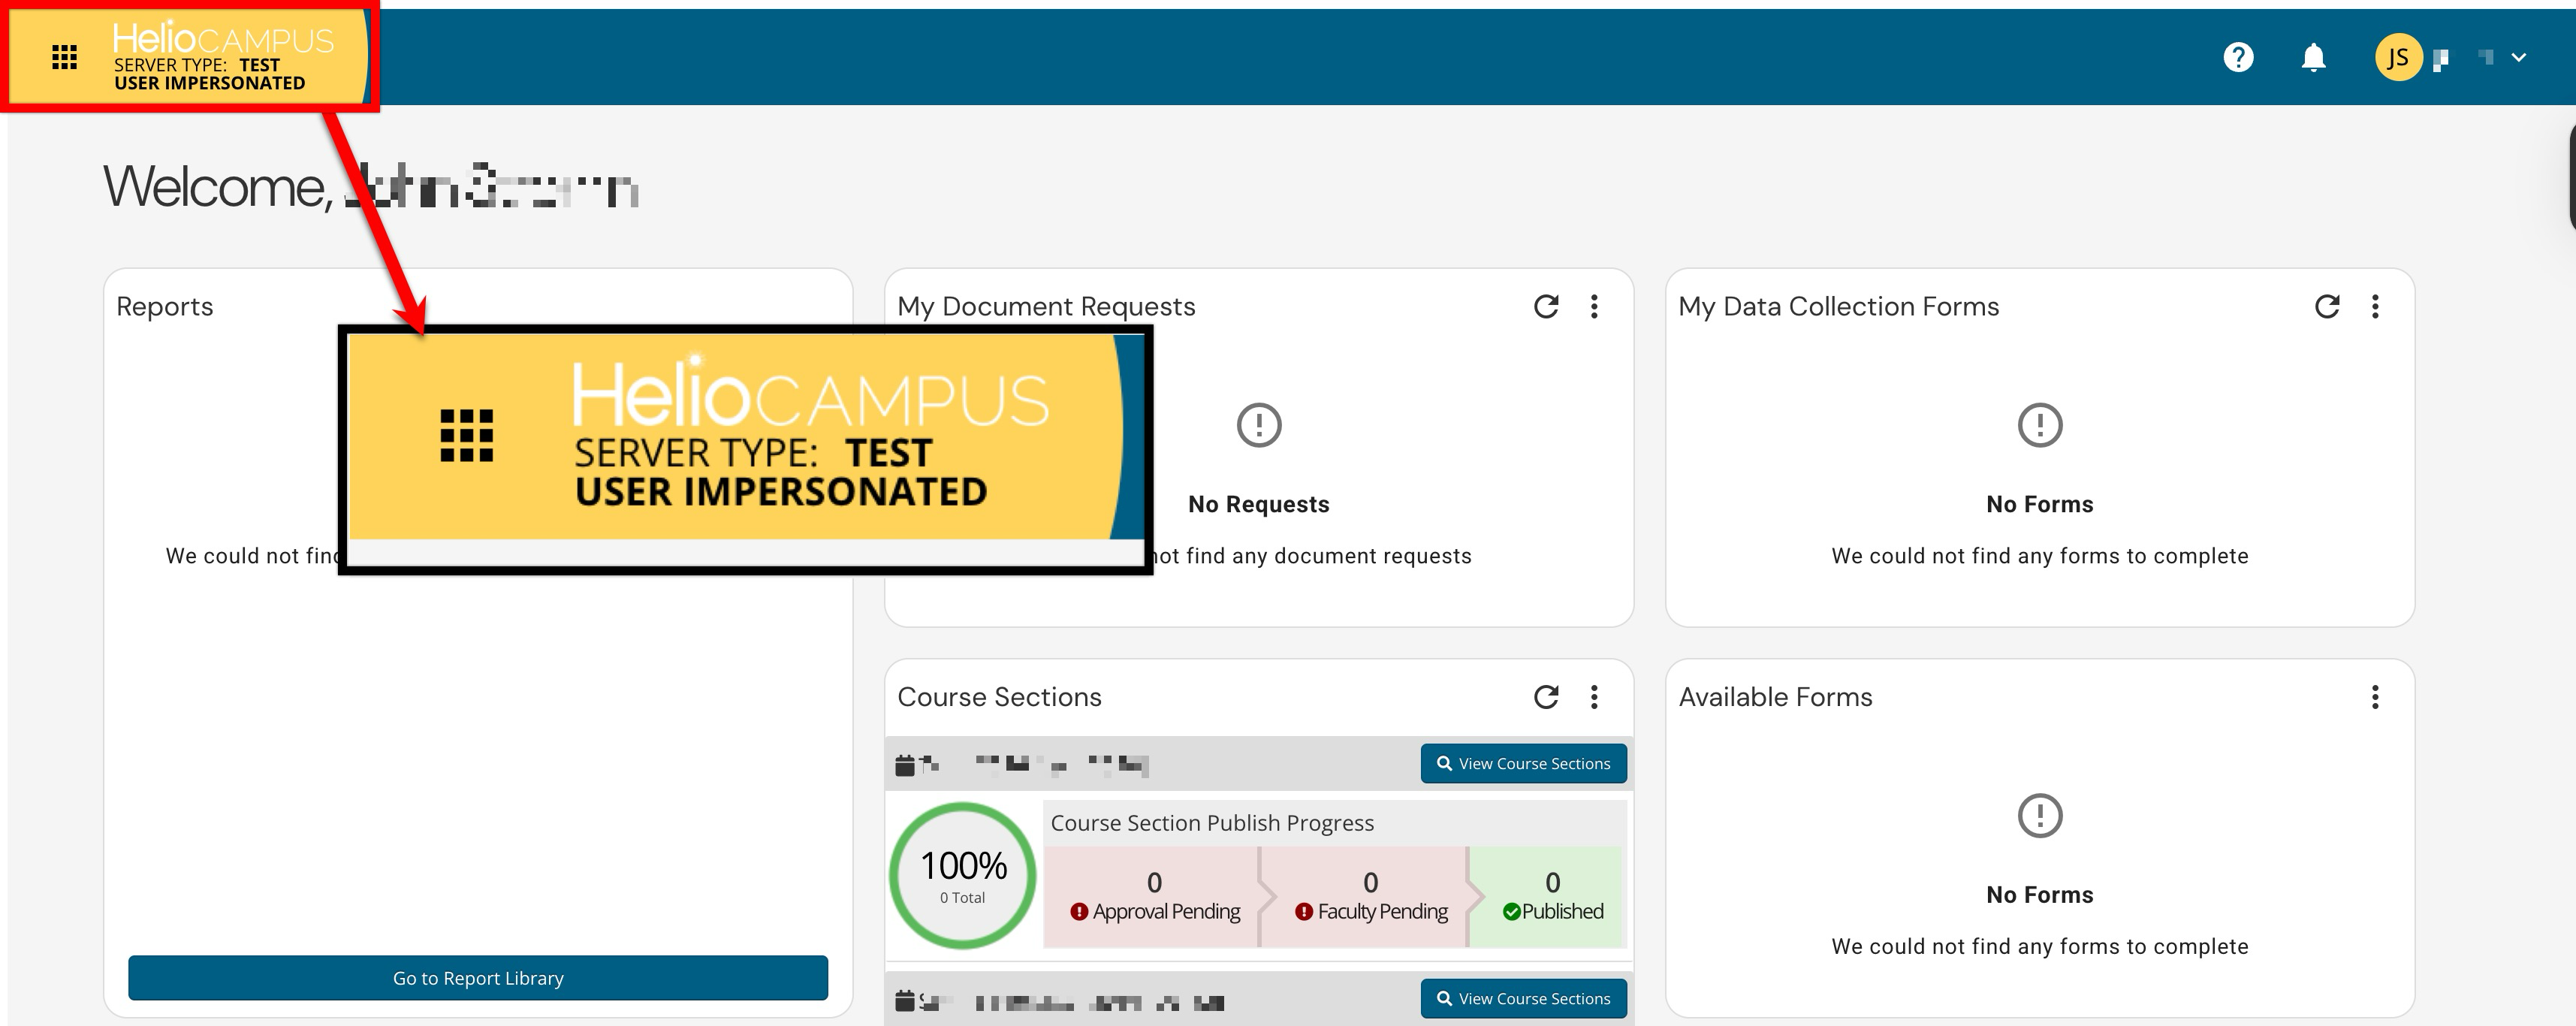The height and width of the screenshot is (1026, 2576).
Task: Open the app launcher grid in the top header
Action: (64, 58)
